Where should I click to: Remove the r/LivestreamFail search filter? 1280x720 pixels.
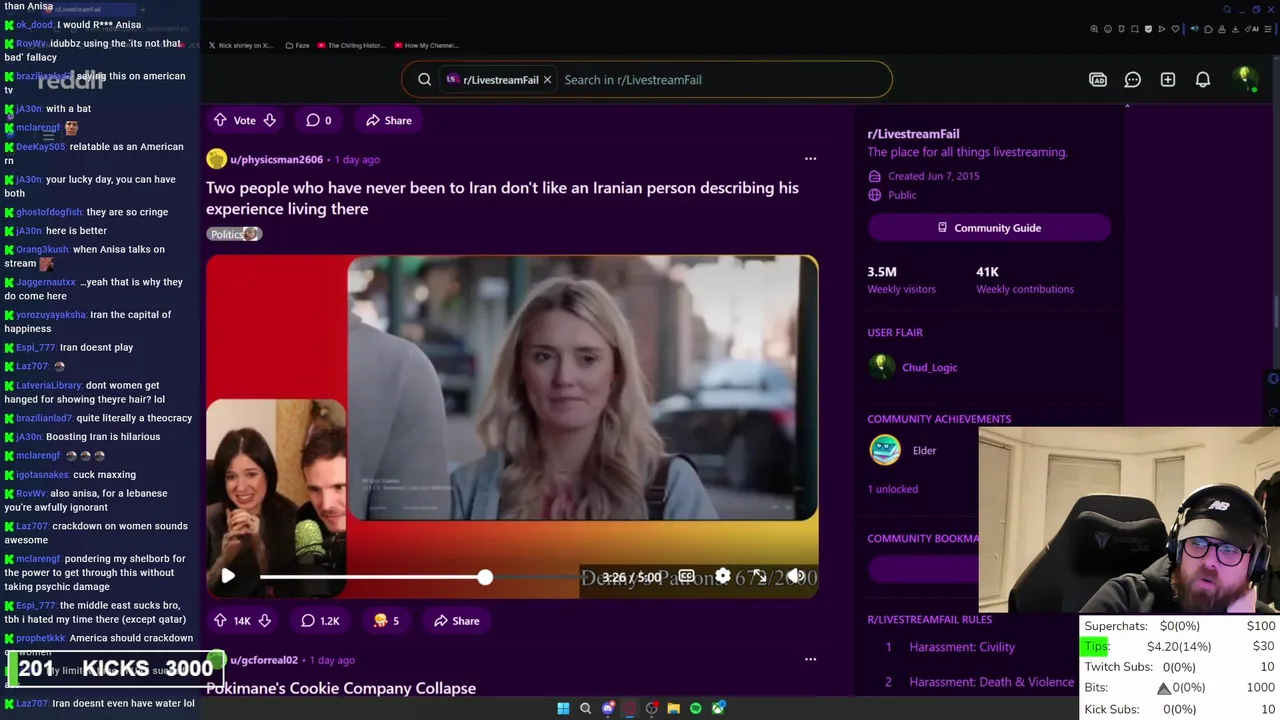click(547, 79)
